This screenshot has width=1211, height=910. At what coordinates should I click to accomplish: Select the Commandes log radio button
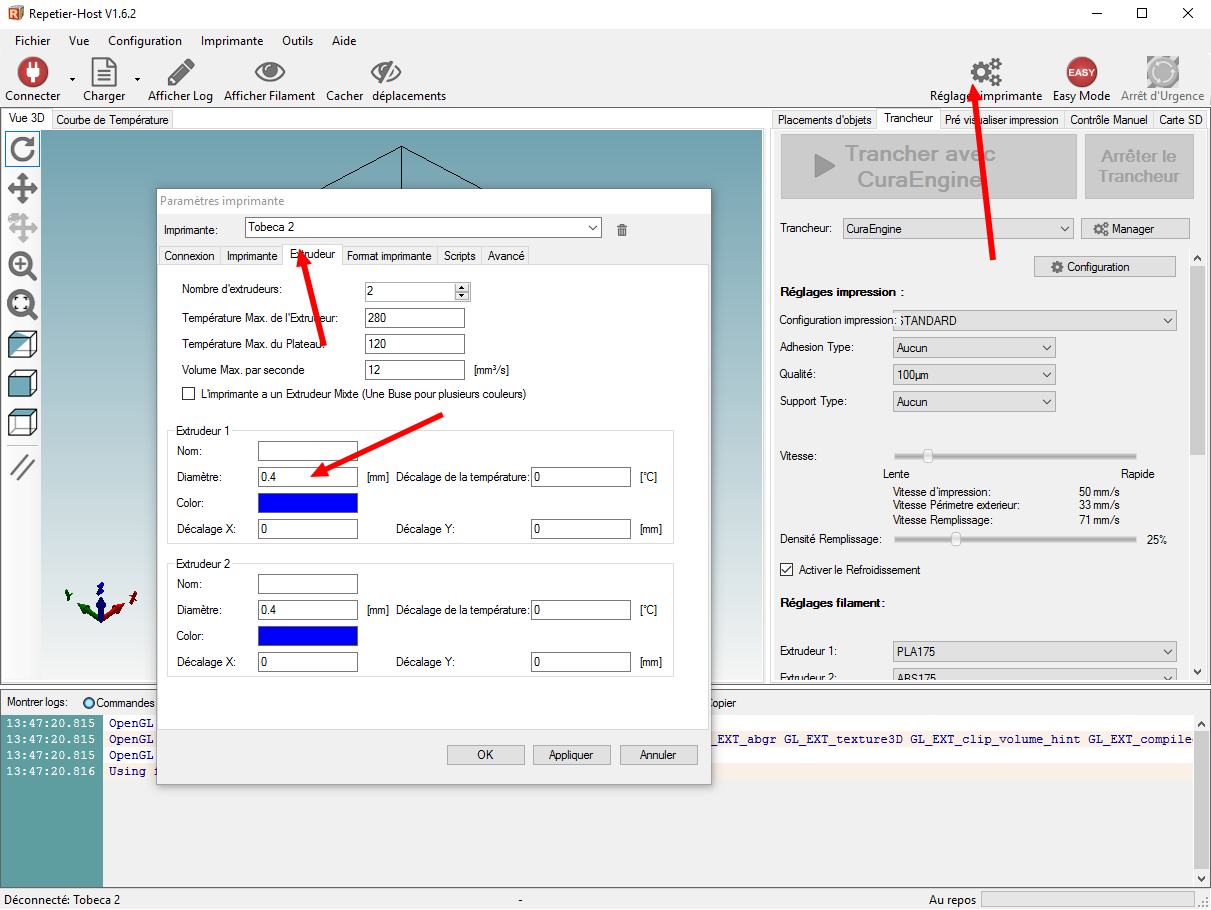click(89, 703)
